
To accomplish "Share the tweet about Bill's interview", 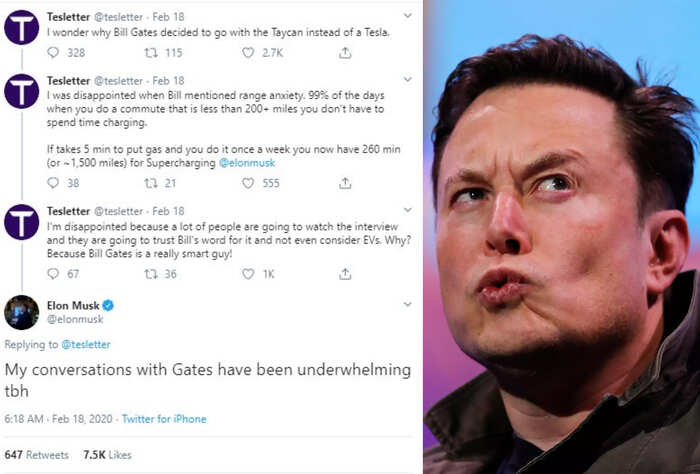I will click(x=345, y=274).
